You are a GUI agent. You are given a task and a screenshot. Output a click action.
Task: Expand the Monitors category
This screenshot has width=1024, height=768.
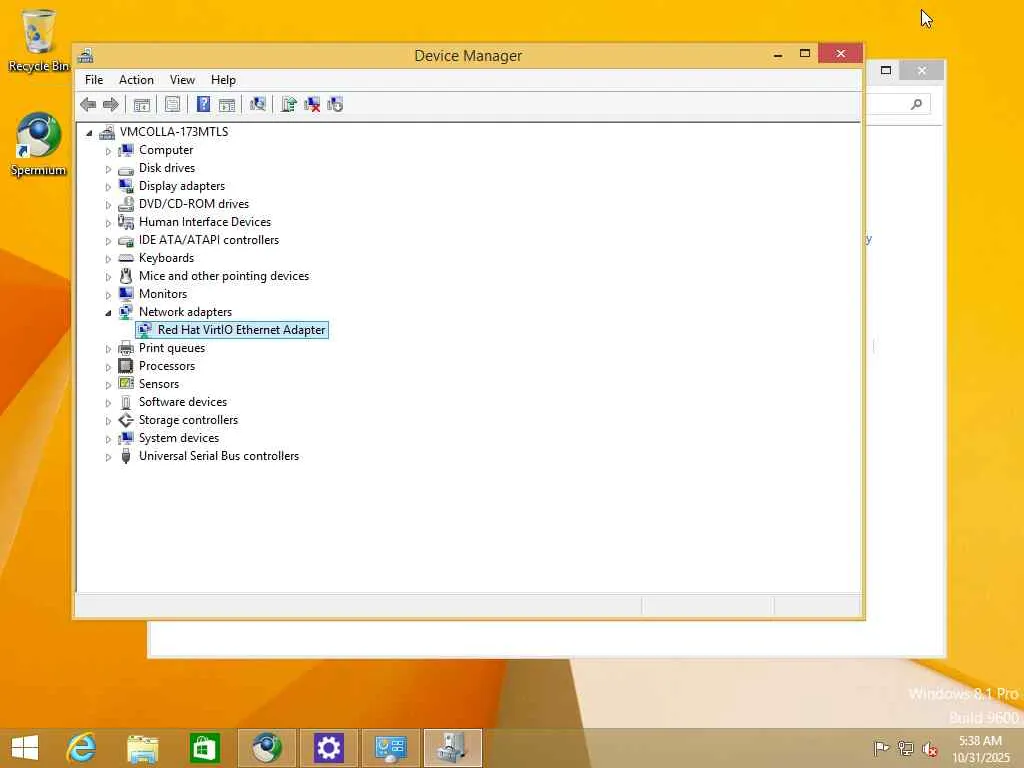point(108,295)
